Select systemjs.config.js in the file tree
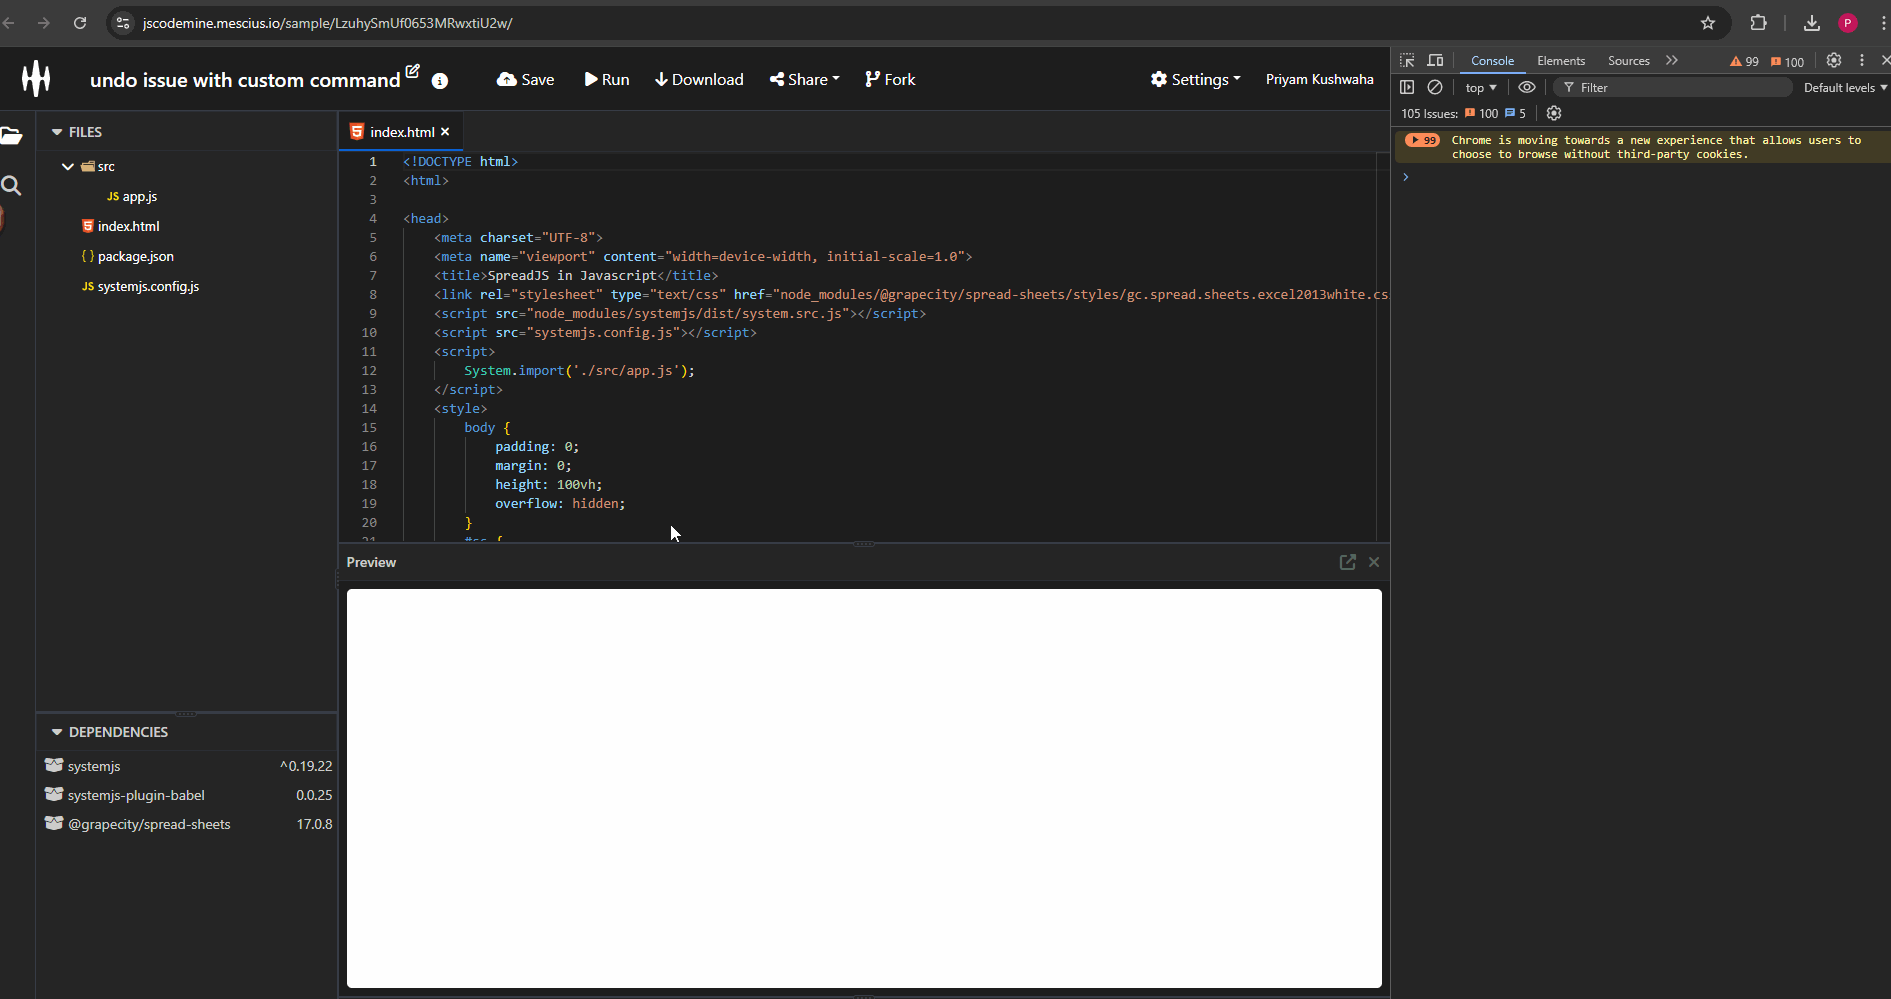 tap(149, 286)
